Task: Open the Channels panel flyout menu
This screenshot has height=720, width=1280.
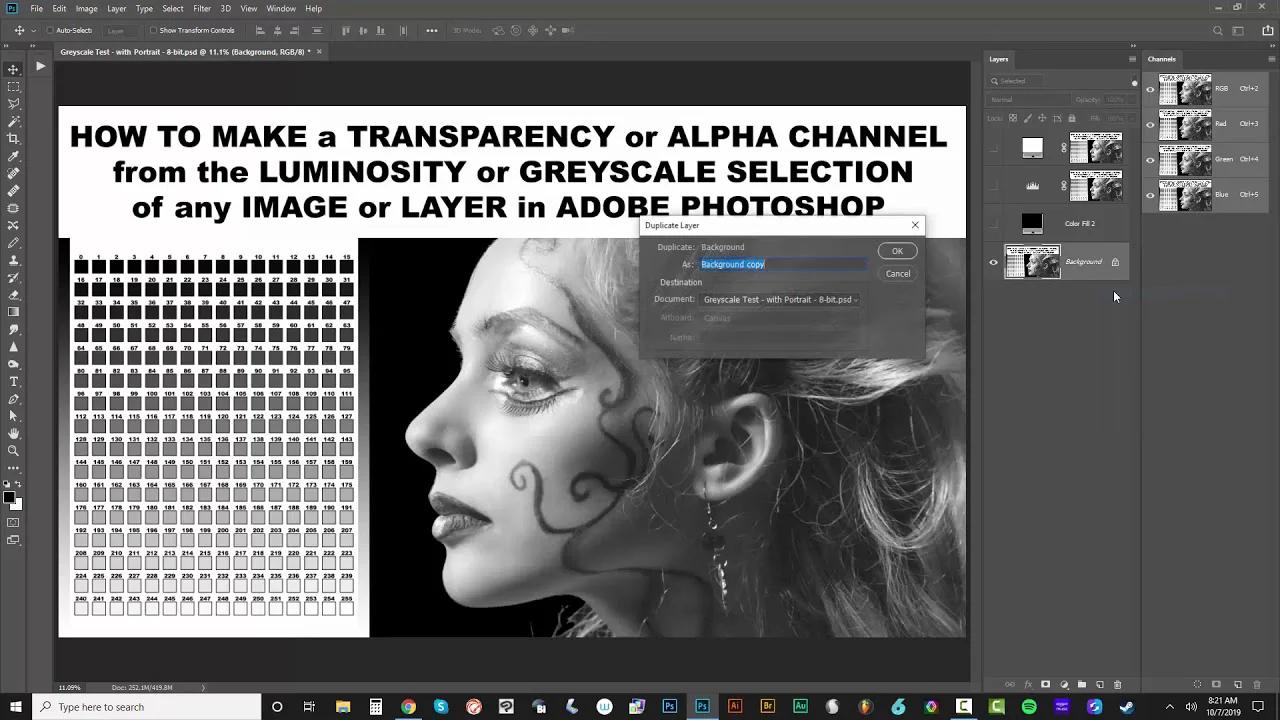Action: [x=1270, y=59]
